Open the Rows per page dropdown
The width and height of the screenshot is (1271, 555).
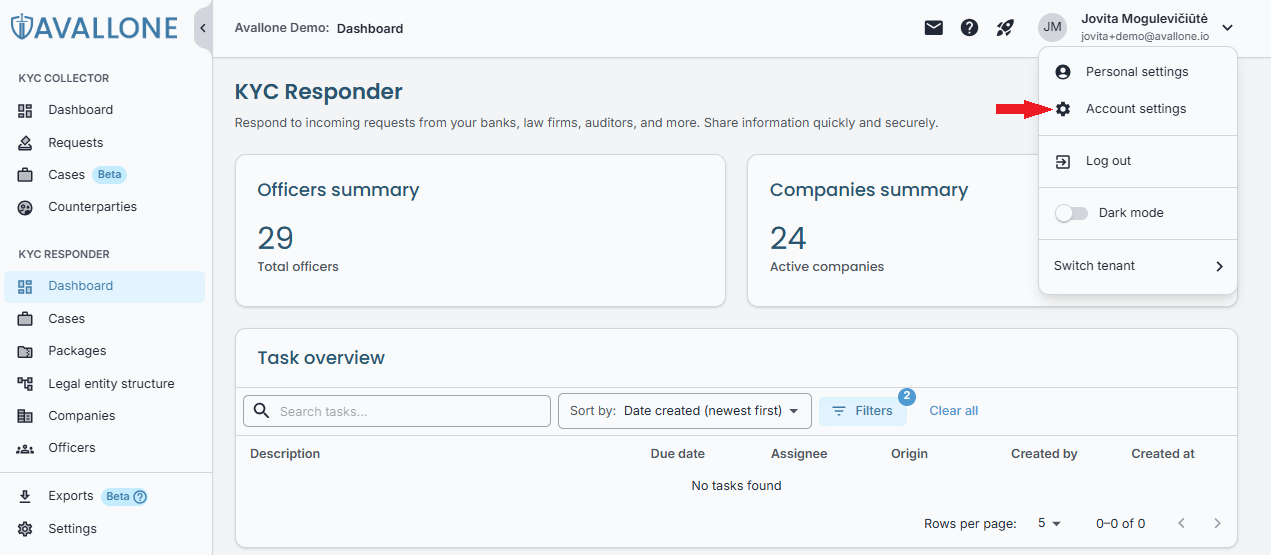(x=1049, y=523)
